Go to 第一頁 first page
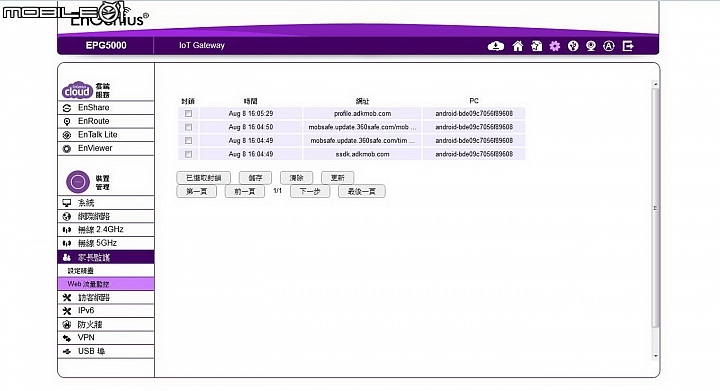The image size is (720, 391). tap(197, 191)
